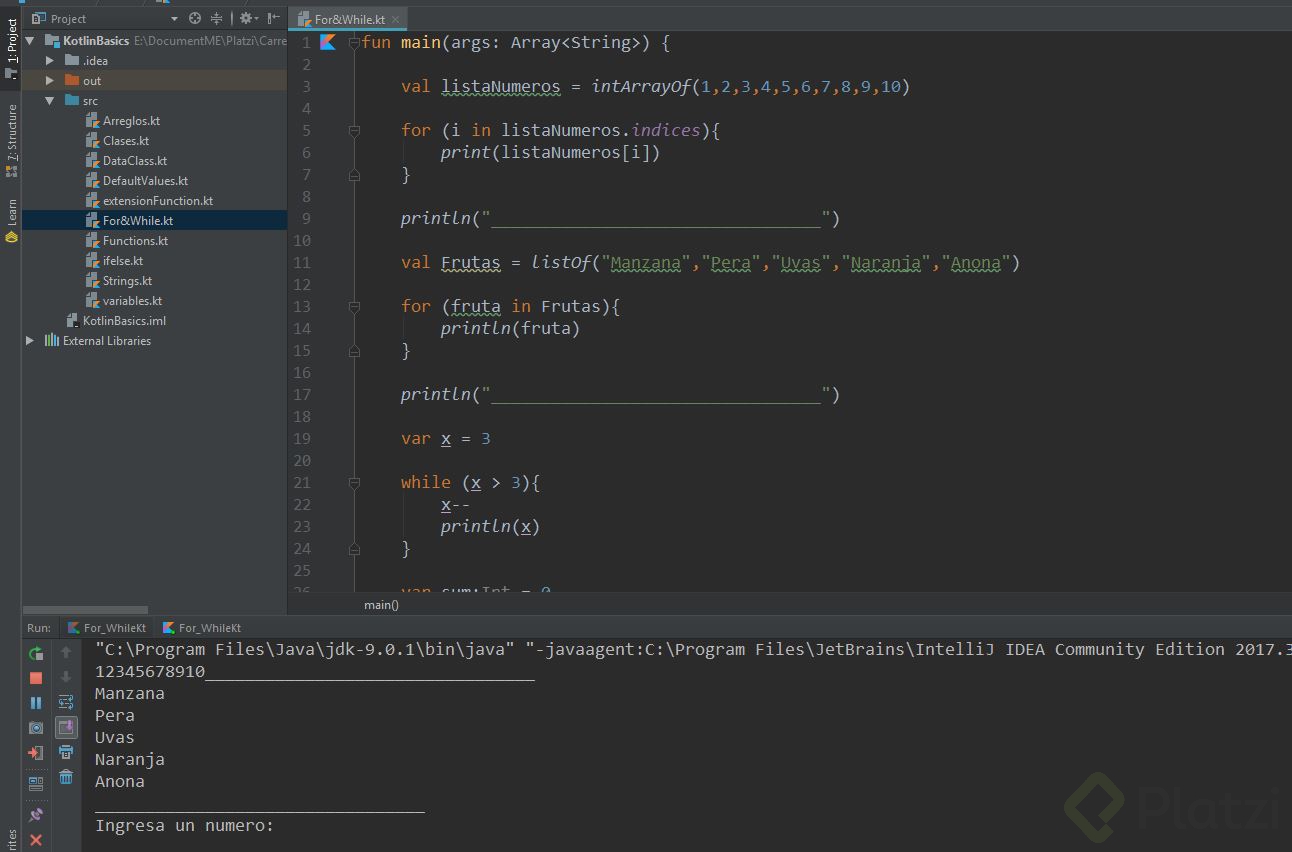Toggle soft-wrap in the console

tap(66, 702)
